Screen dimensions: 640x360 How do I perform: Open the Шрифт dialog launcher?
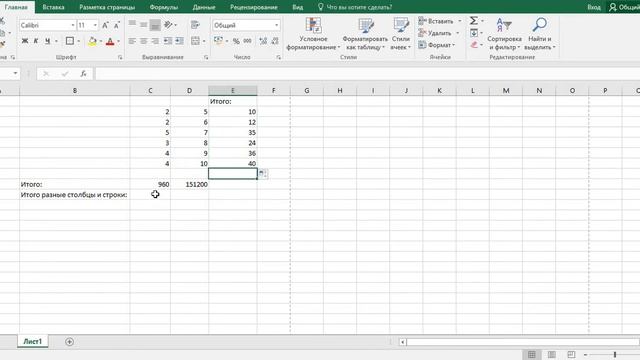(x=120, y=58)
